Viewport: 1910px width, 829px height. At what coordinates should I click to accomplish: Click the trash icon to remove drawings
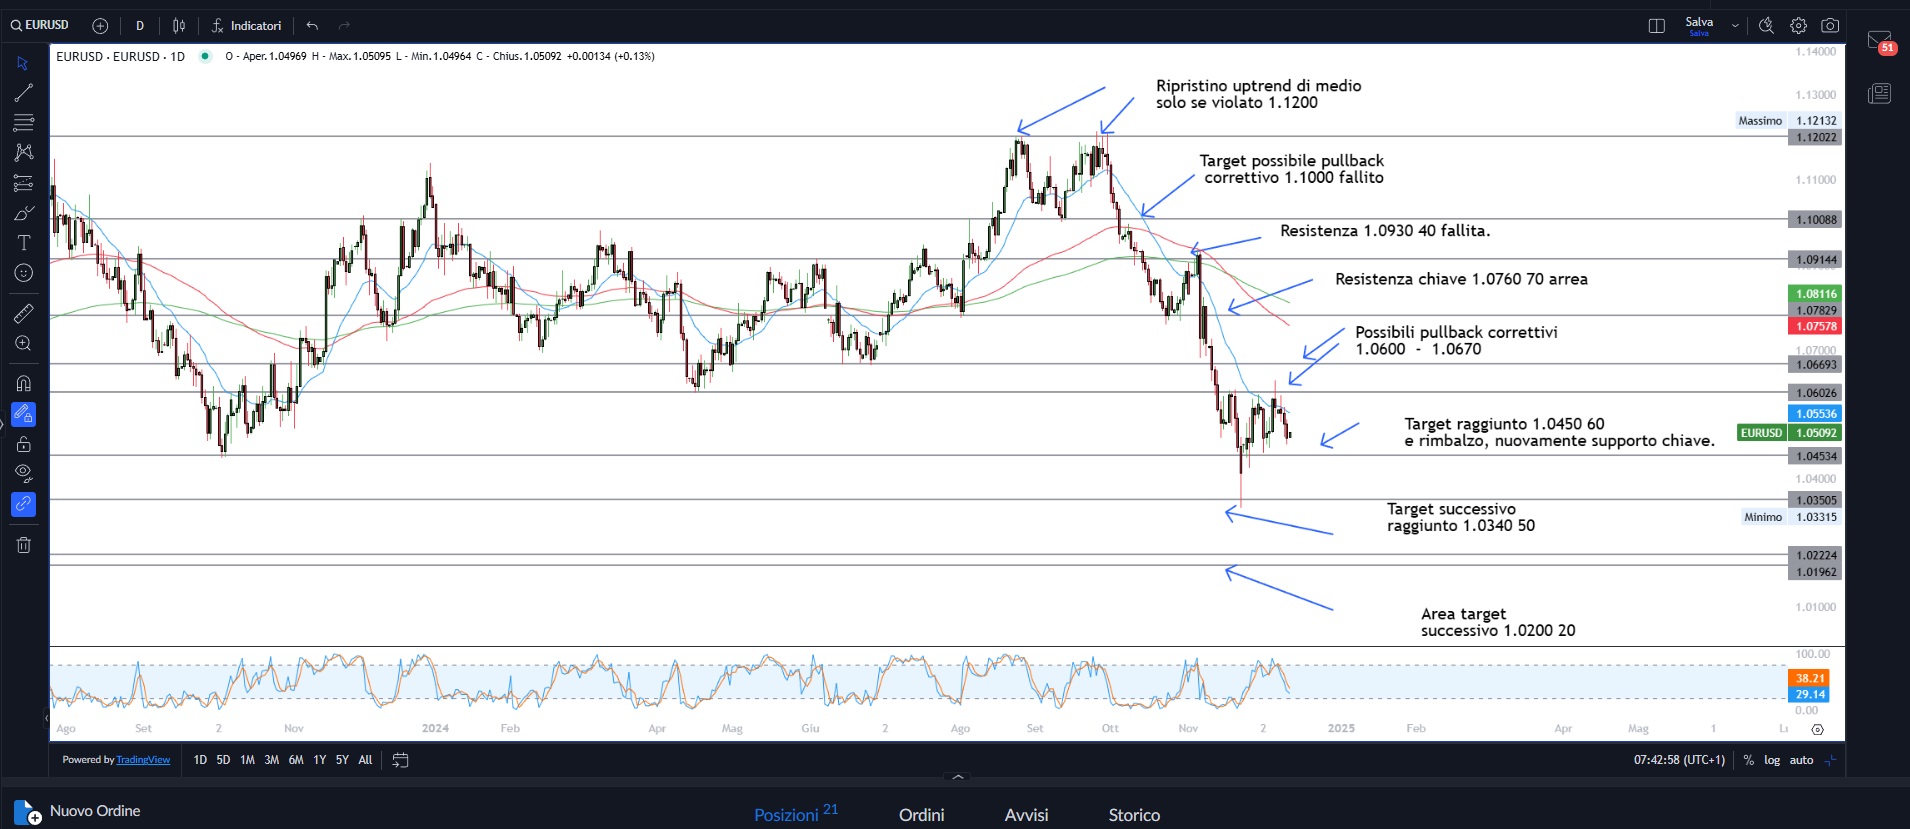[23, 545]
